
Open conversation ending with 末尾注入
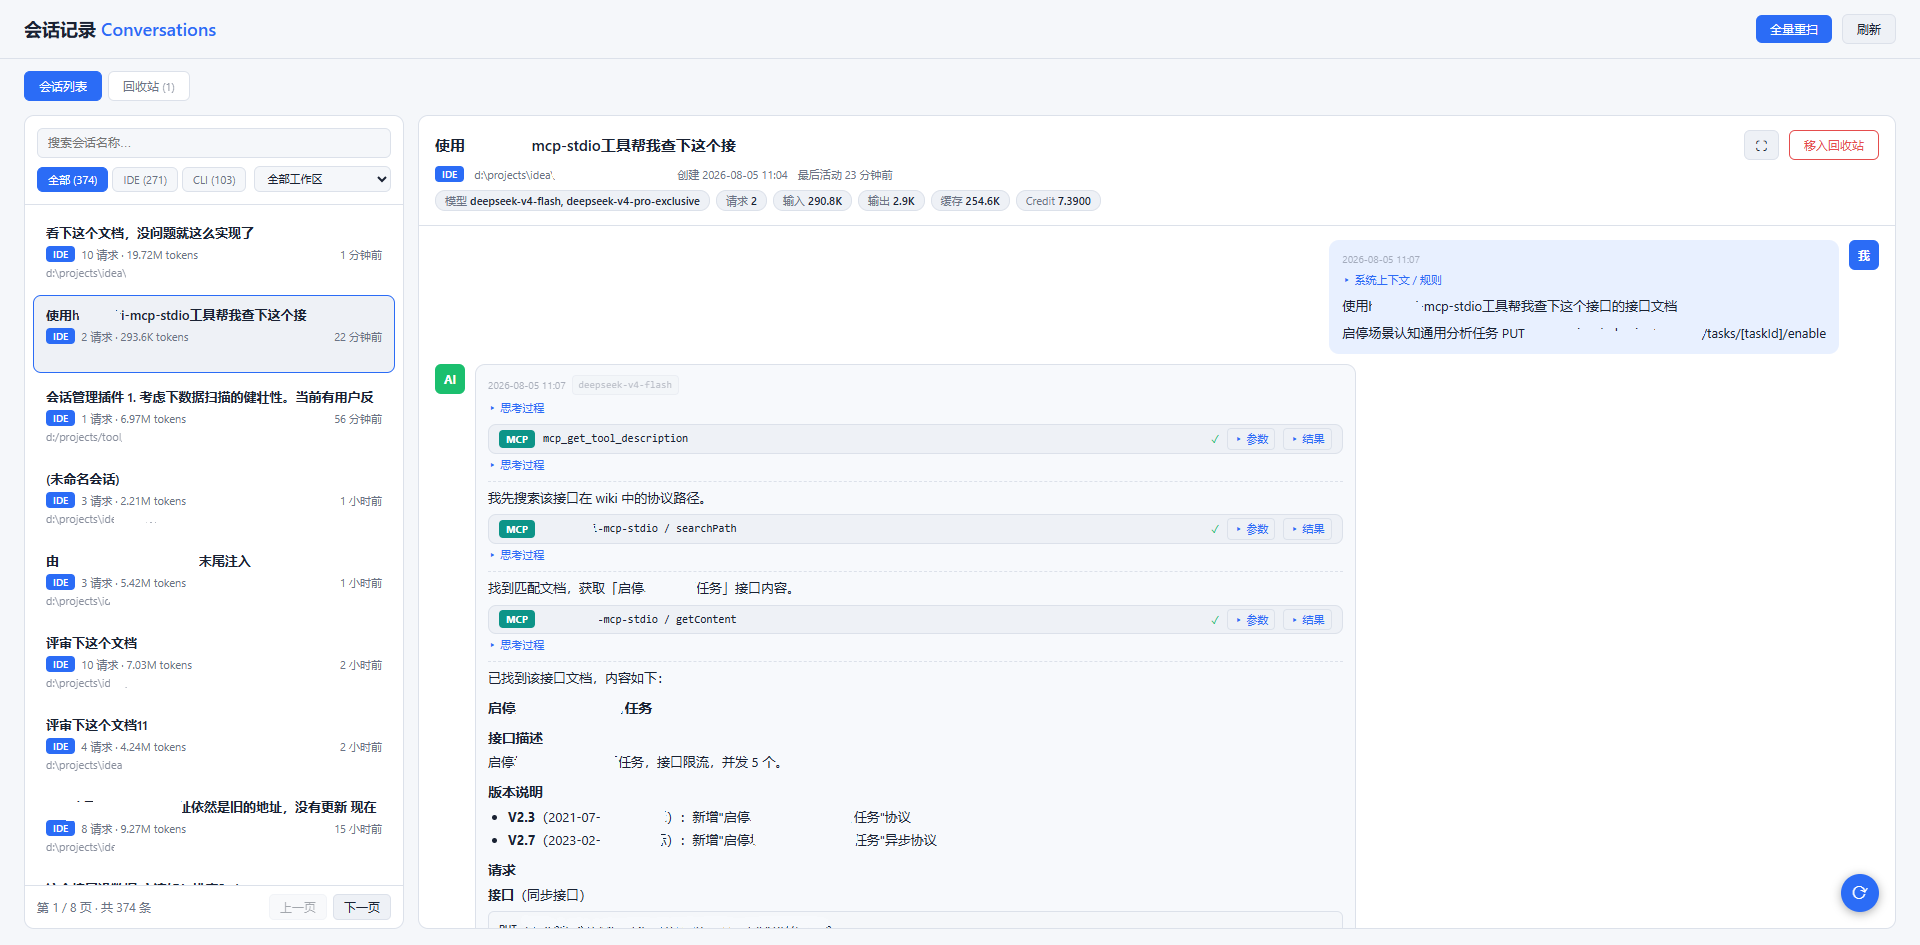click(214, 580)
